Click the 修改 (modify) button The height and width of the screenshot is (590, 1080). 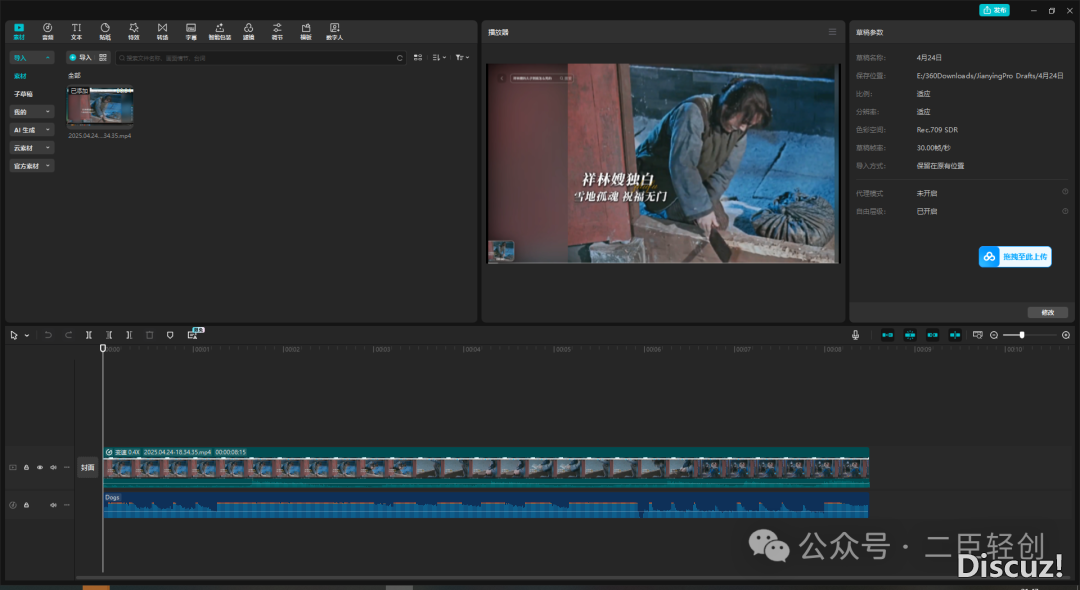tap(1048, 313)
